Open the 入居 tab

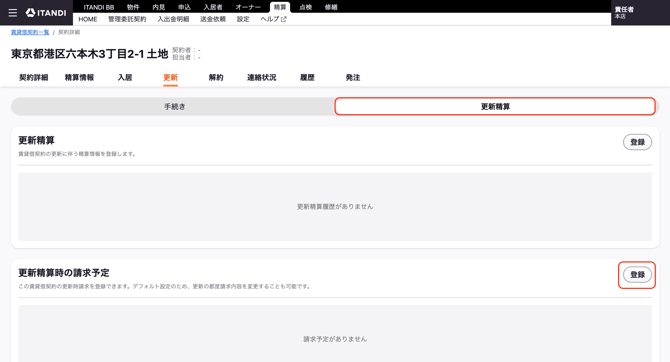[x=125, y=78]
